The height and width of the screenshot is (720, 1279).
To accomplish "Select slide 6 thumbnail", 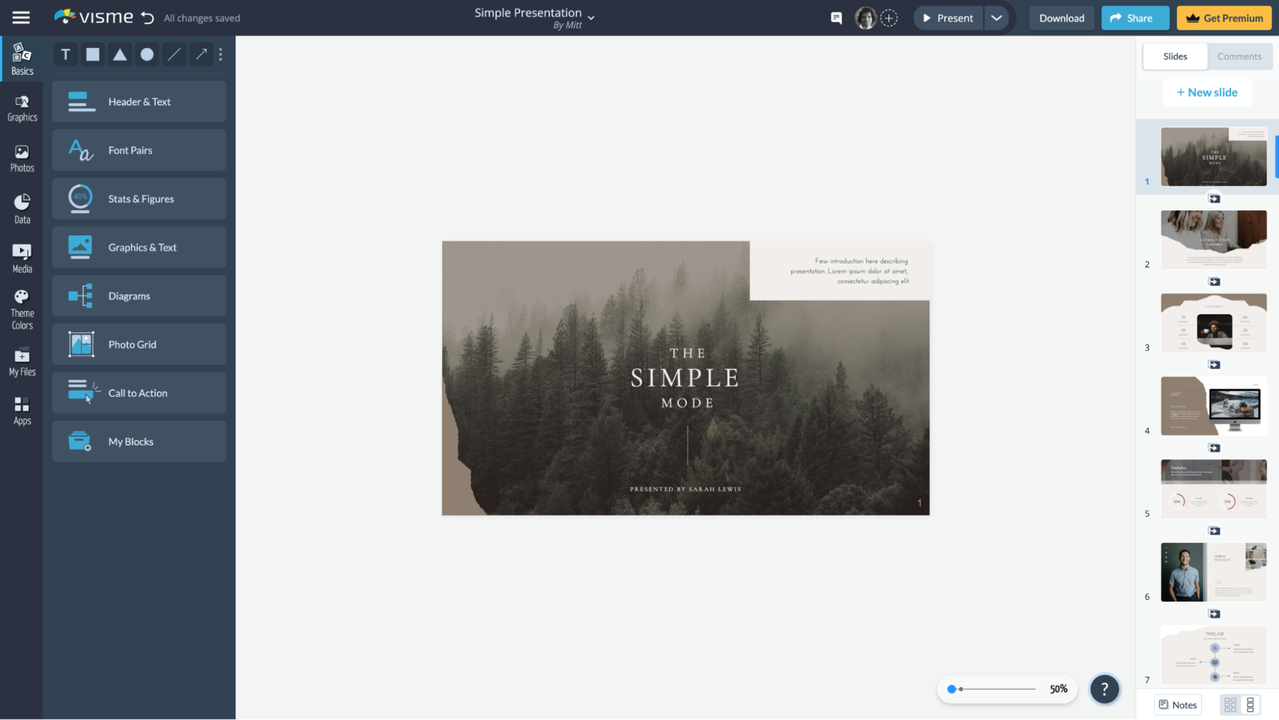I will click(1214, 571).
